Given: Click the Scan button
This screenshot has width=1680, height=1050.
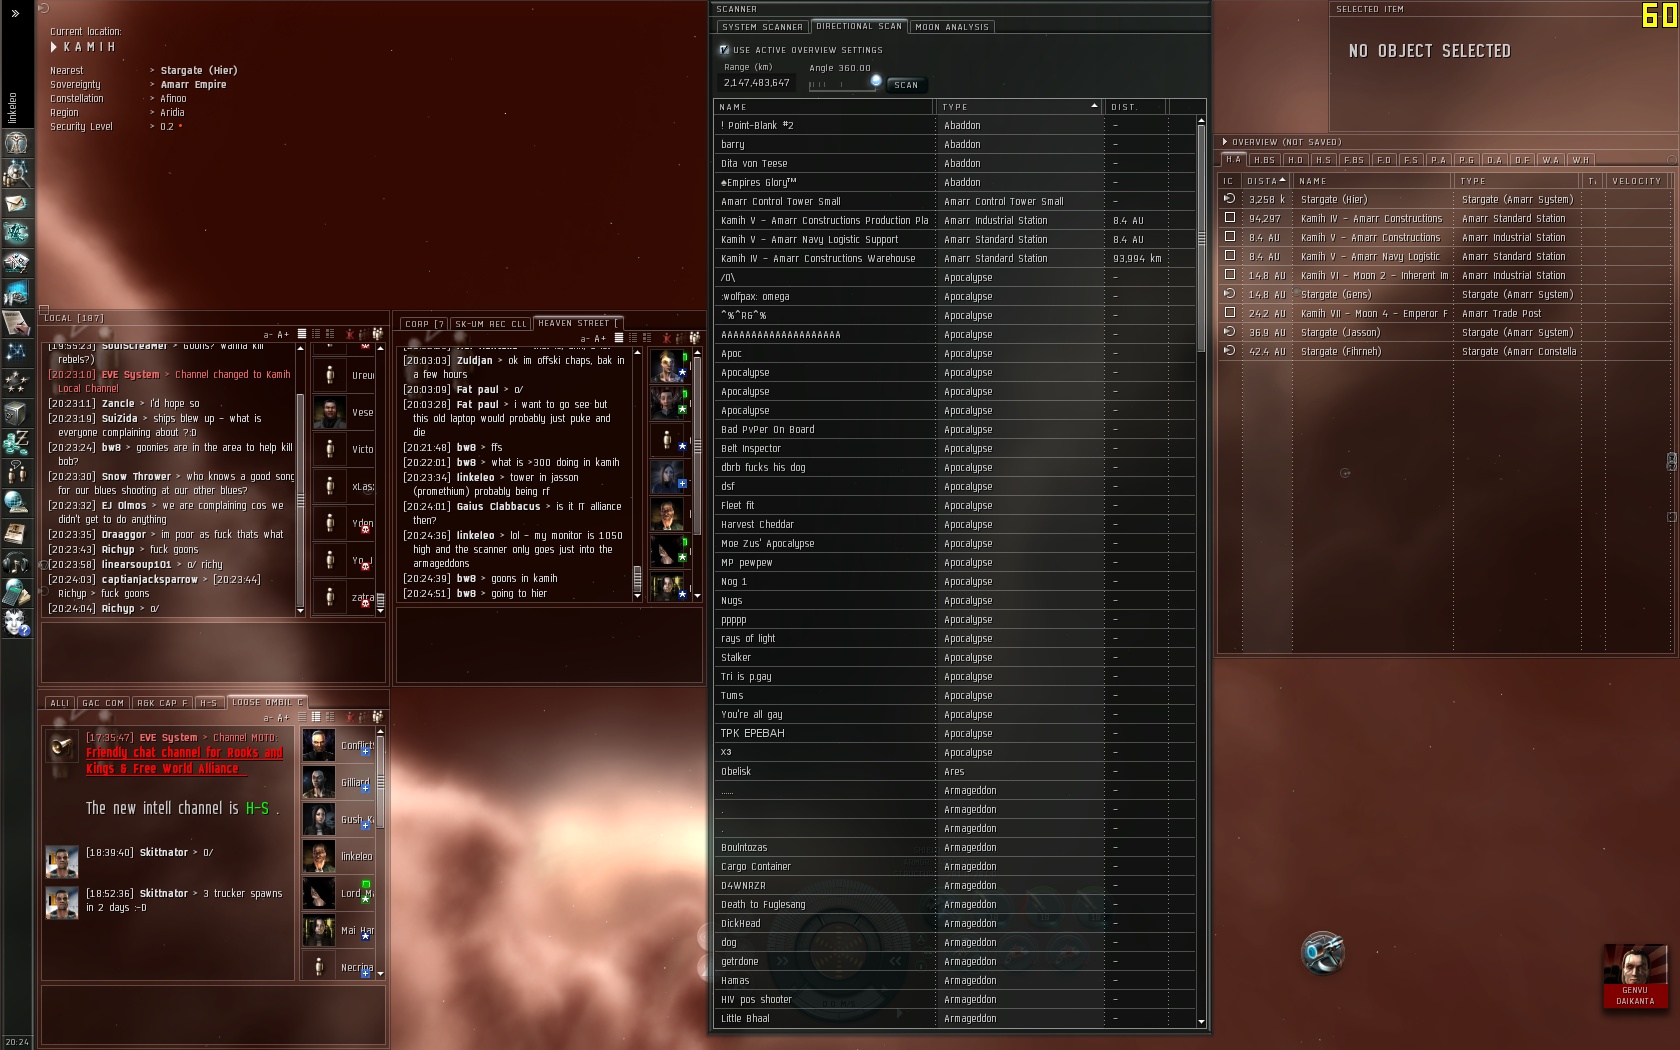Looking at the screenshot, I should tap(906, 85).
